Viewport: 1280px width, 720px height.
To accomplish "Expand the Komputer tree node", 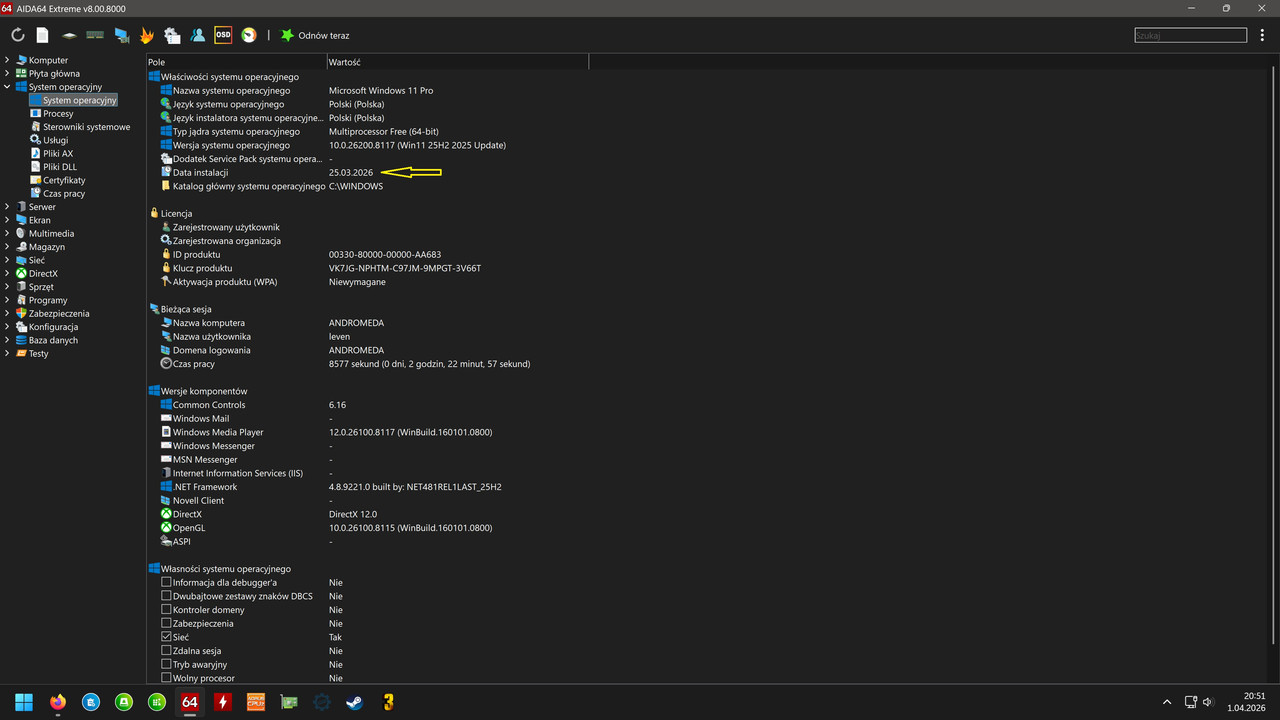I will coord(7,60).
